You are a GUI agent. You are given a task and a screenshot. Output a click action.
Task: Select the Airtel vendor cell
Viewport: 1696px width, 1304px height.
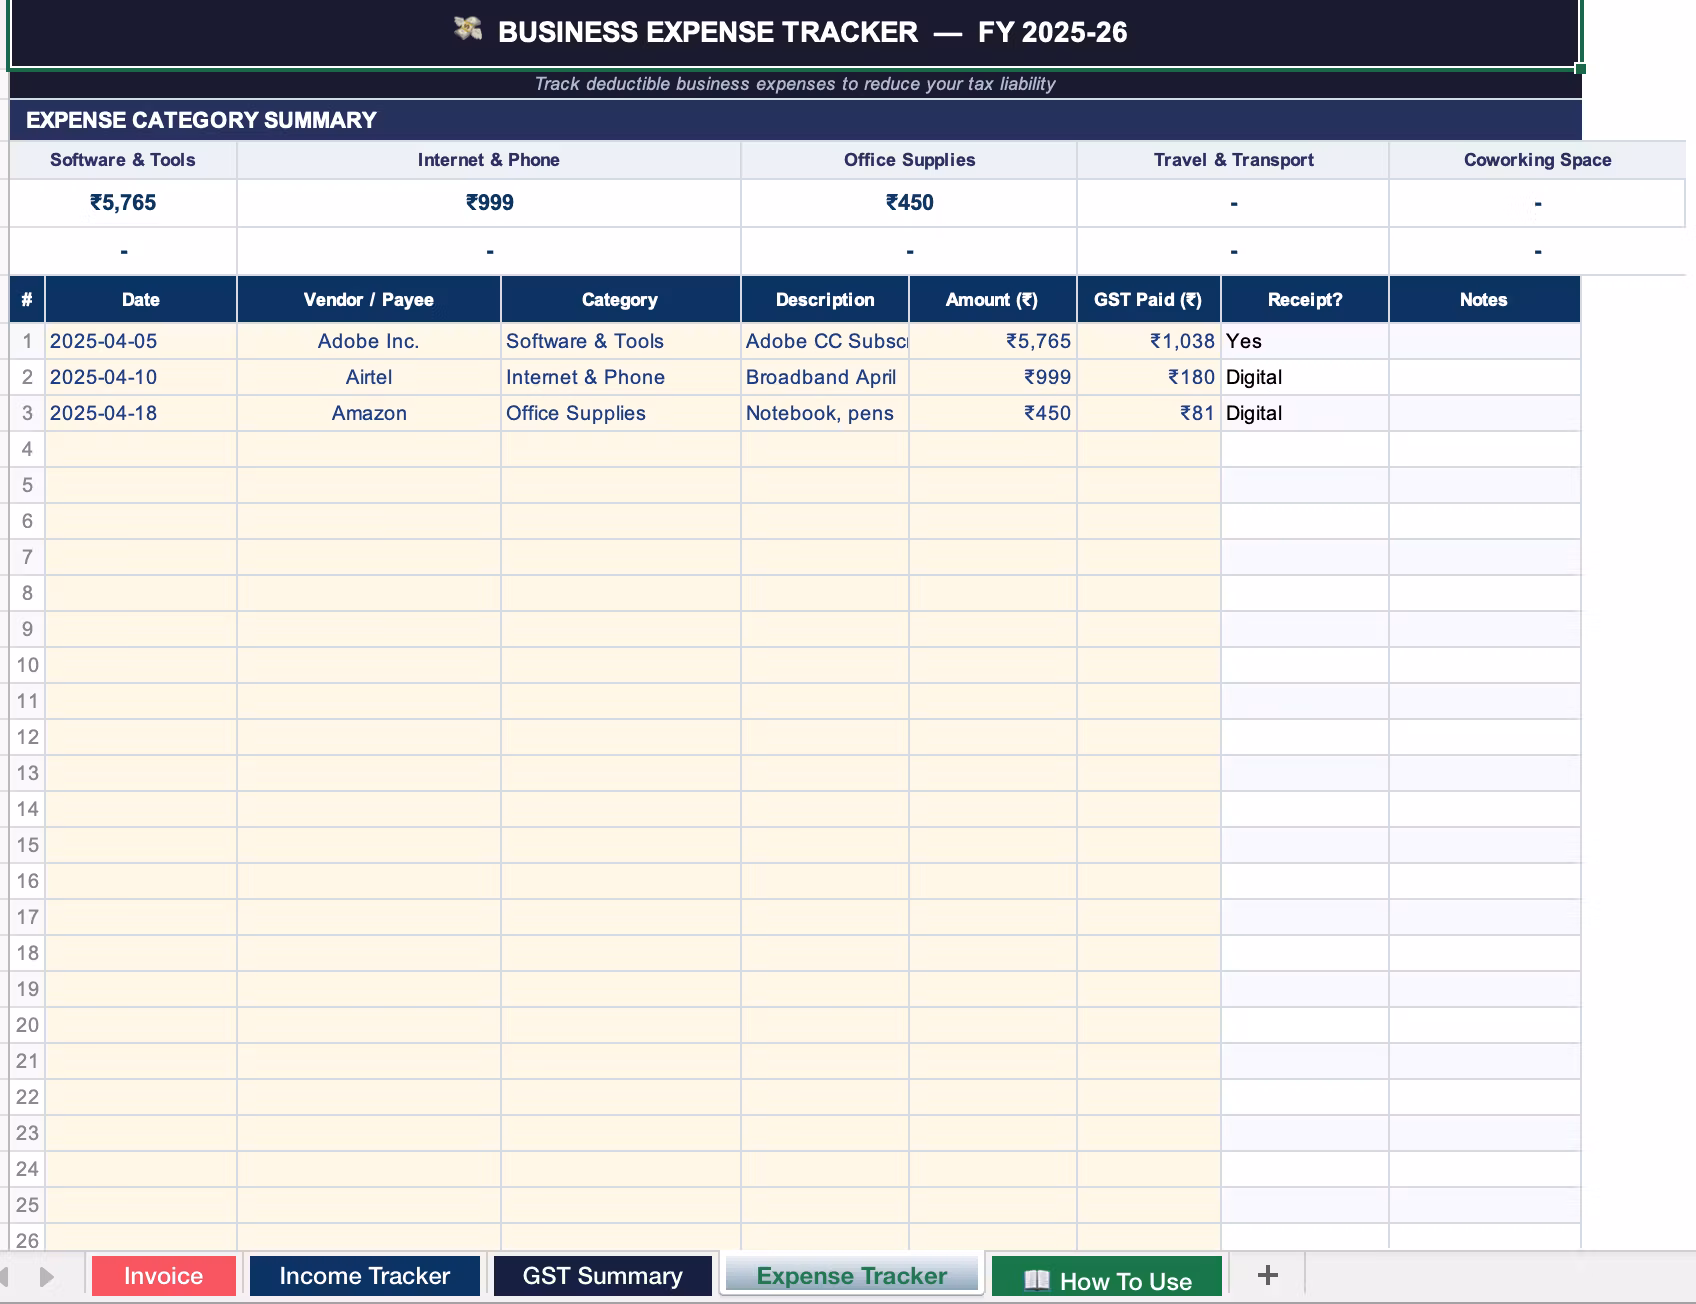click(x=369, y=377)
